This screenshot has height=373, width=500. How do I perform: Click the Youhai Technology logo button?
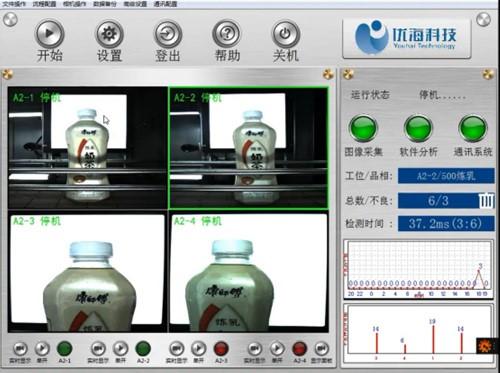tap(407, 38)
